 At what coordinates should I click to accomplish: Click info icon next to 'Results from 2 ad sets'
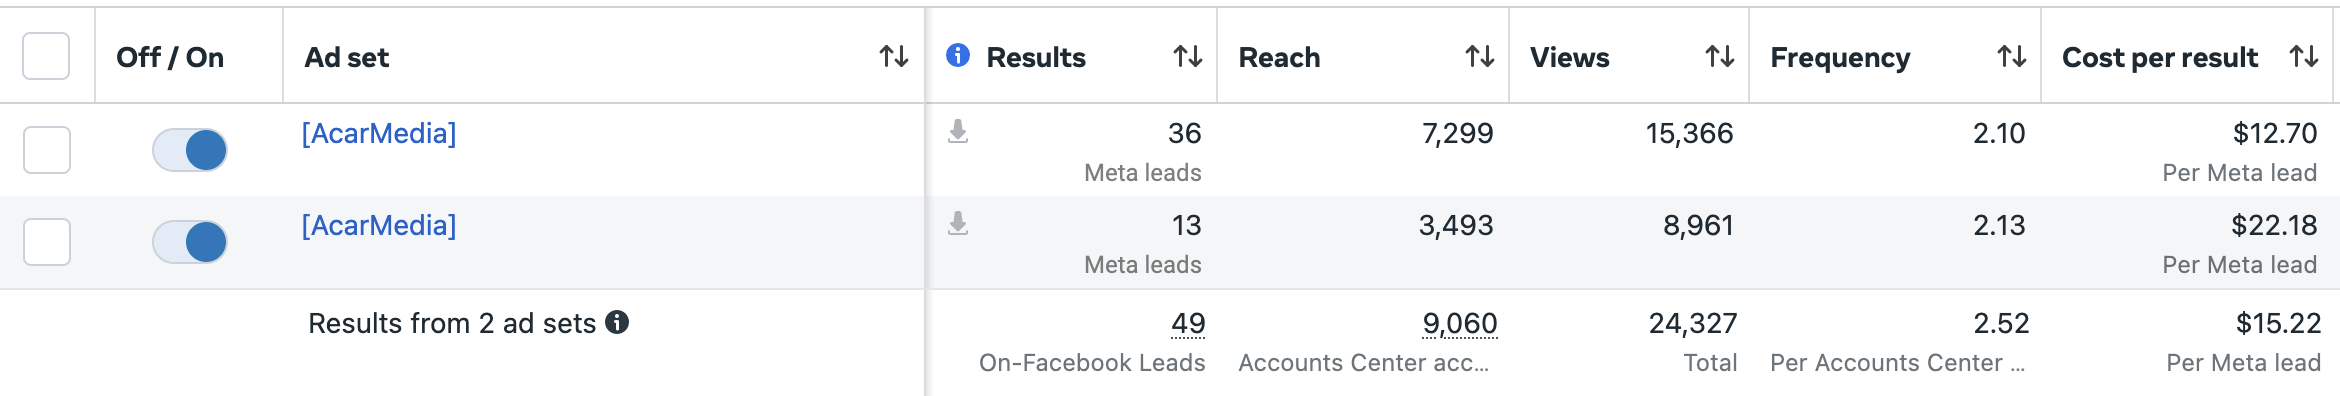click(617, 322)
